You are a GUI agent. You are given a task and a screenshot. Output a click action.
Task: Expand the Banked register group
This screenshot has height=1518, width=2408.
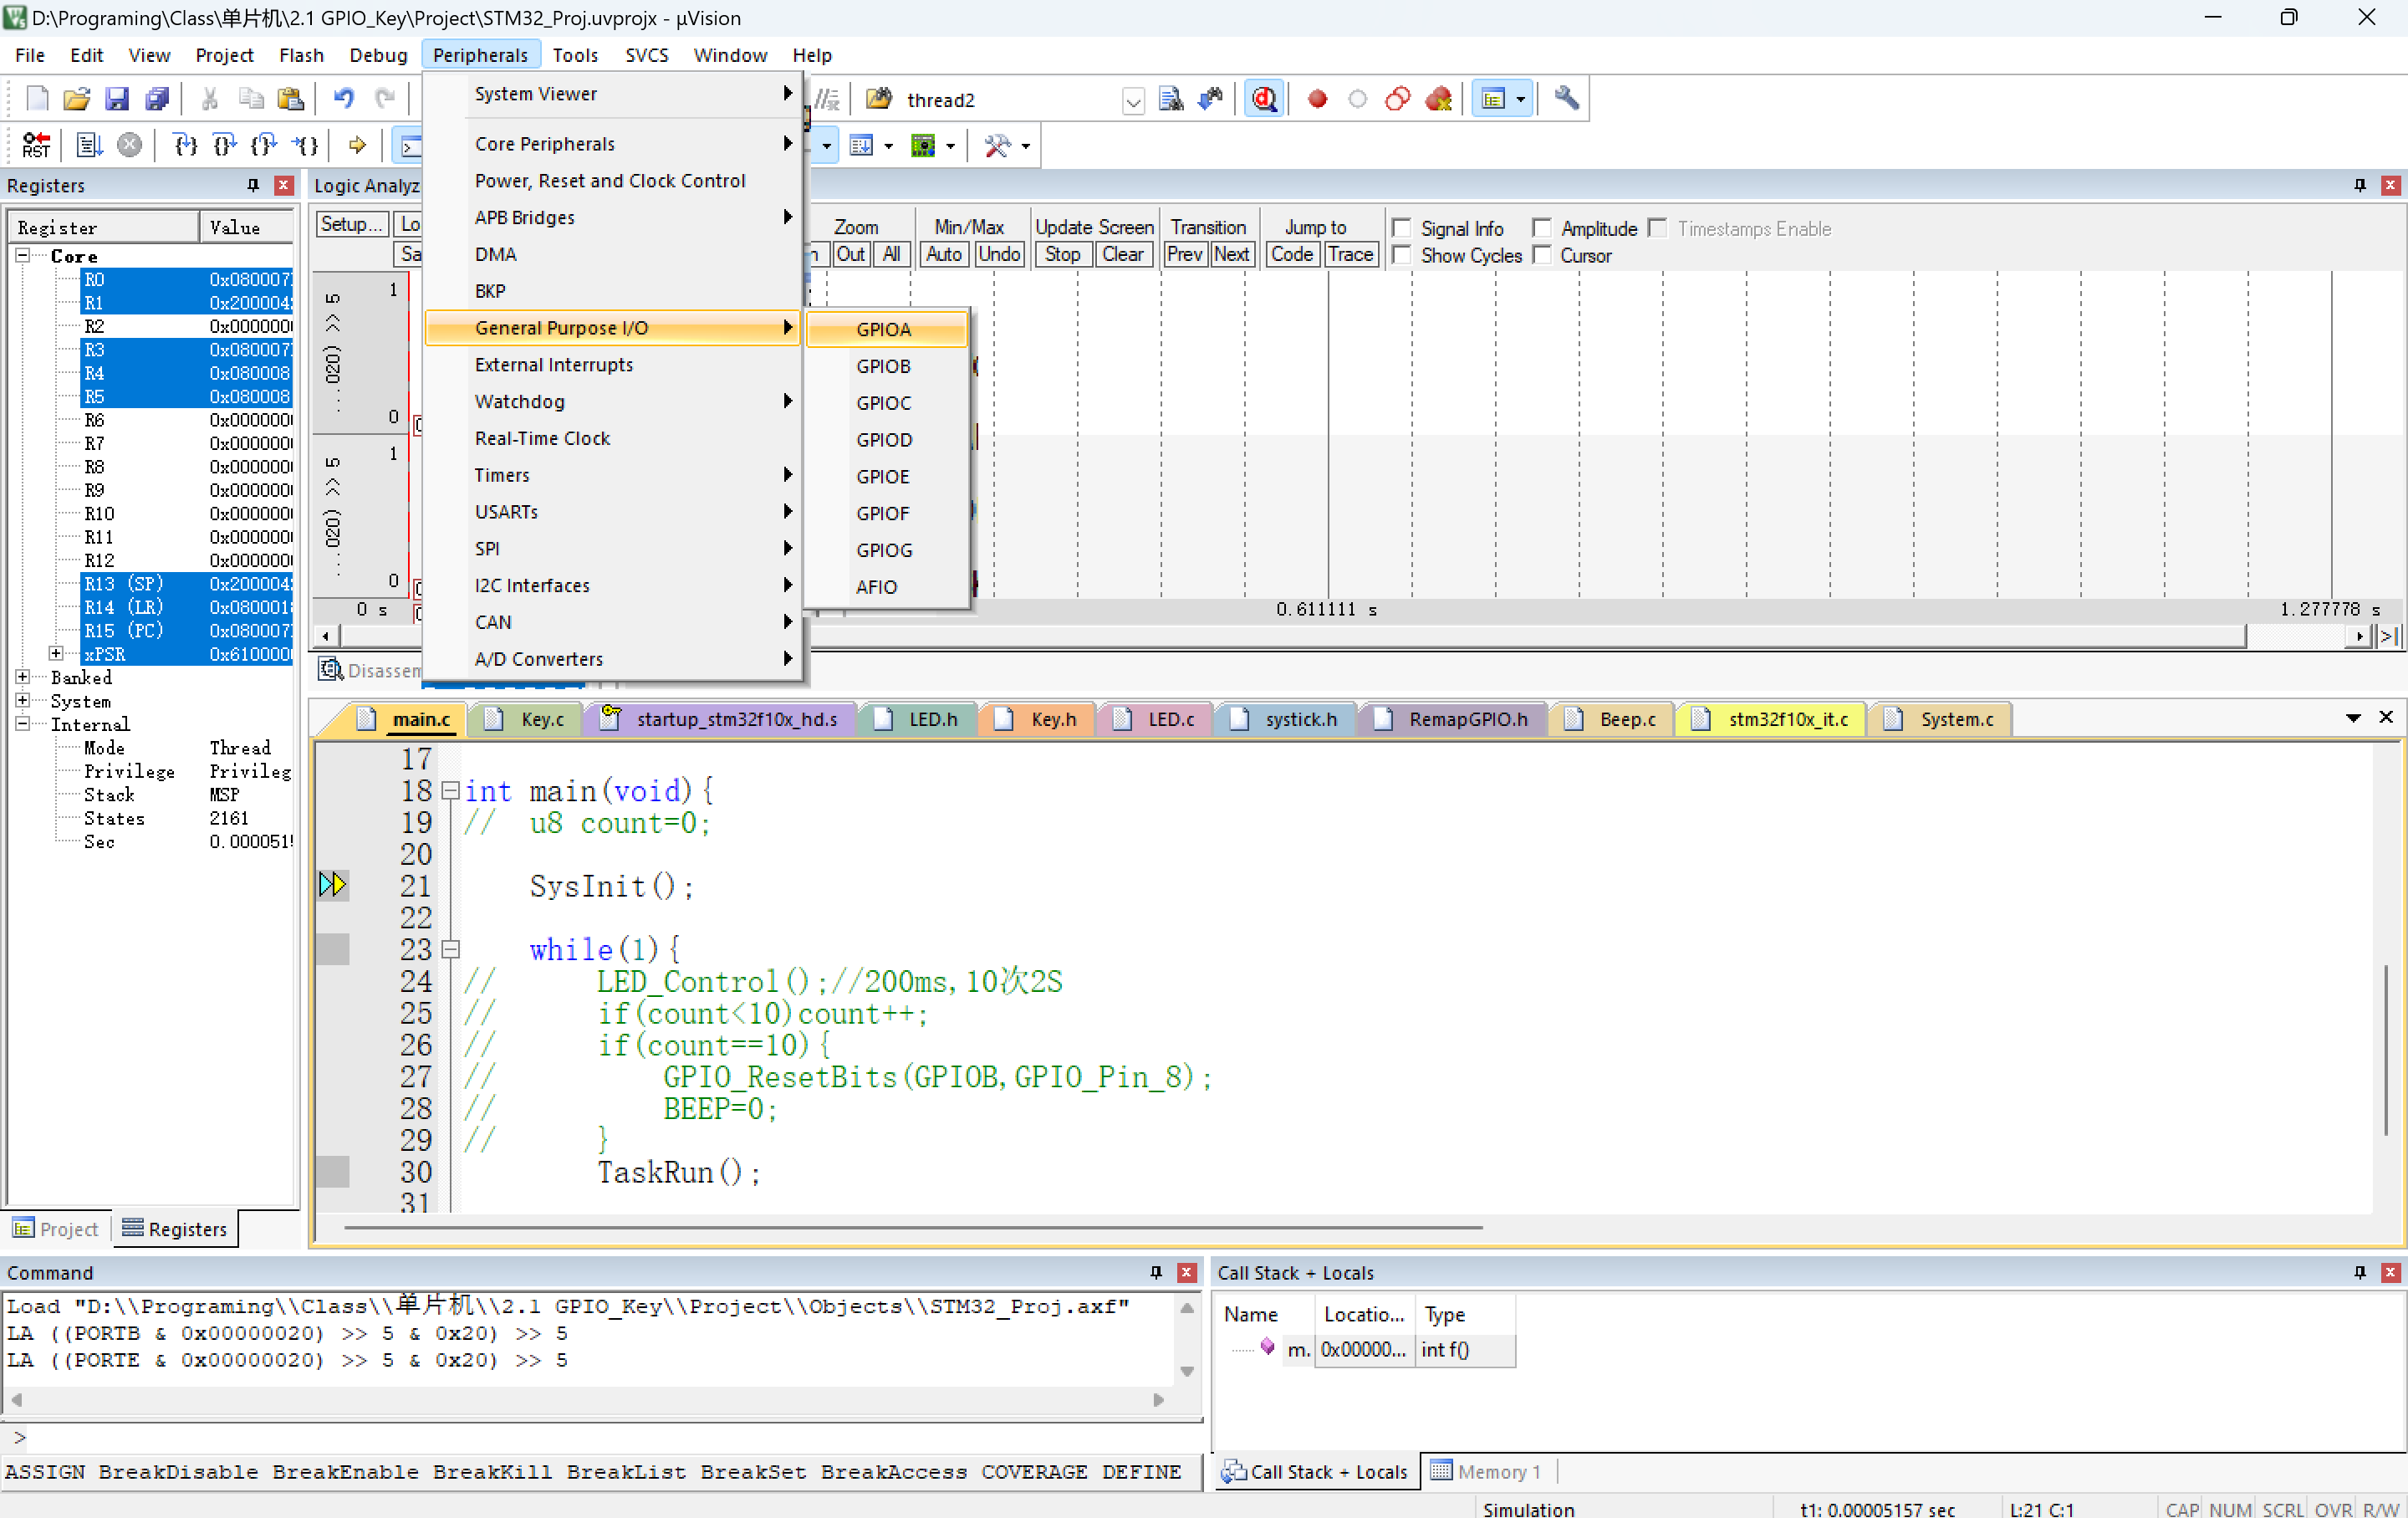tap(22, 677)
